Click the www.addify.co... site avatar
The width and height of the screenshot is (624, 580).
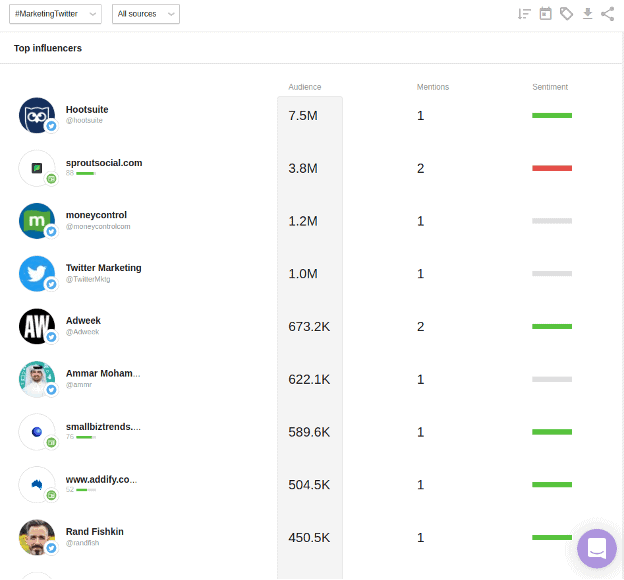(37, 484)
